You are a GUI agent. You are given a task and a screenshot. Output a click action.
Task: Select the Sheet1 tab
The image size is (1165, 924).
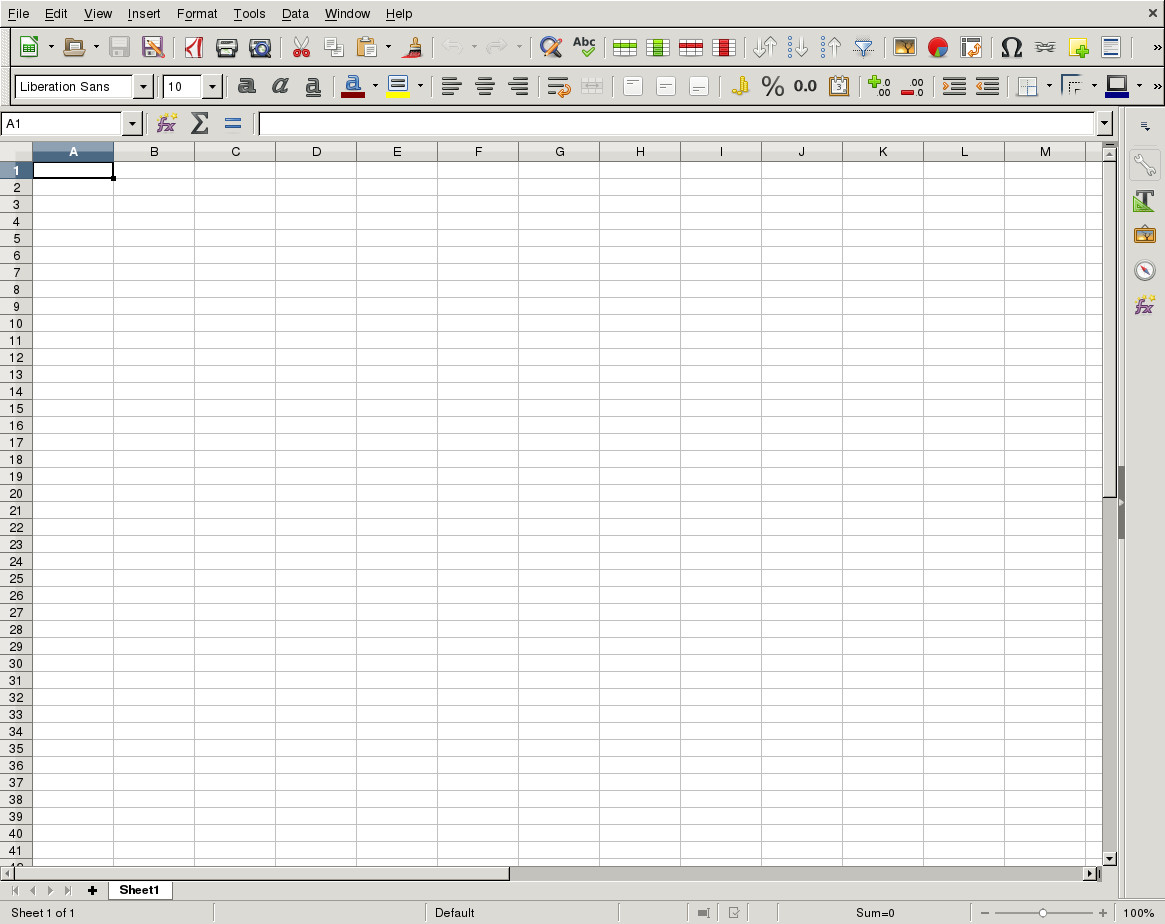[x=140, y=890]
